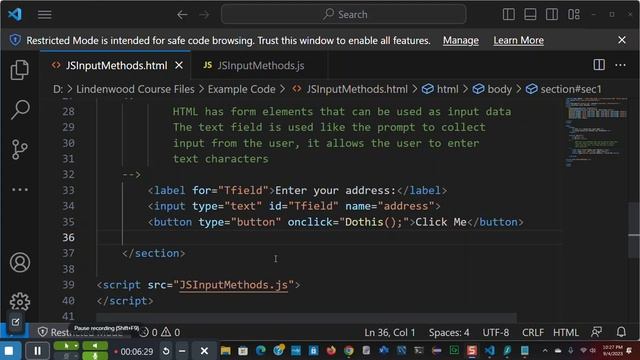Open the Lindenwood Course Files breadcrumb

[135, 89]
